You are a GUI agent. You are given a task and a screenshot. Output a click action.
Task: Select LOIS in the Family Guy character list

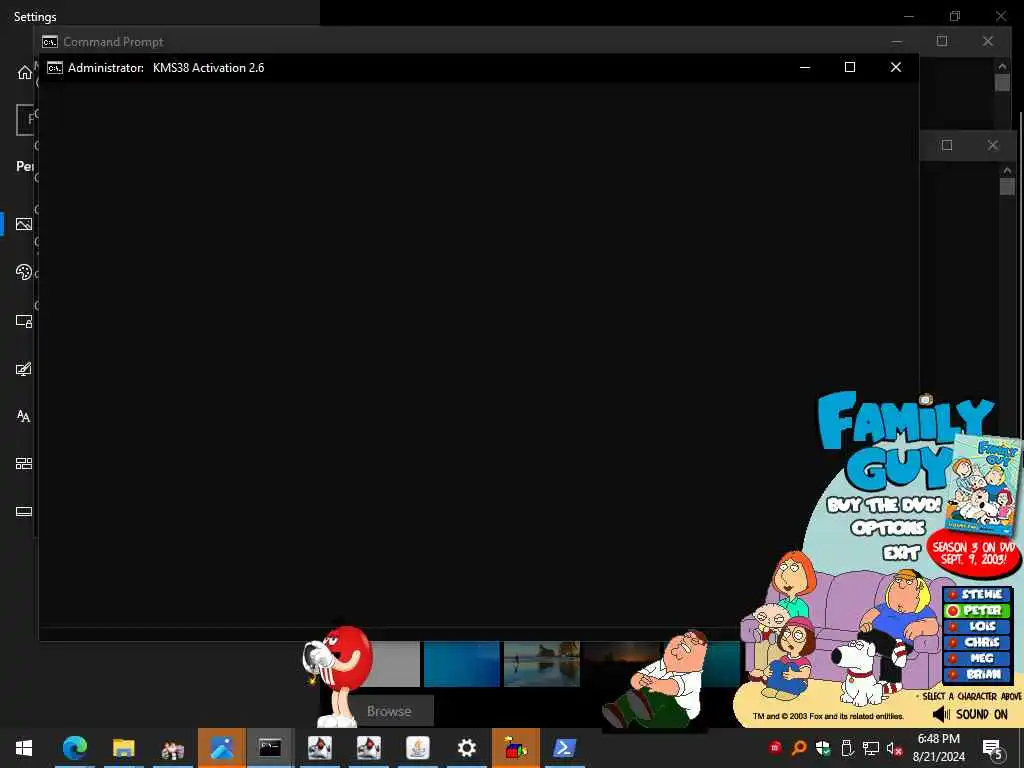(x=977, y=626)
